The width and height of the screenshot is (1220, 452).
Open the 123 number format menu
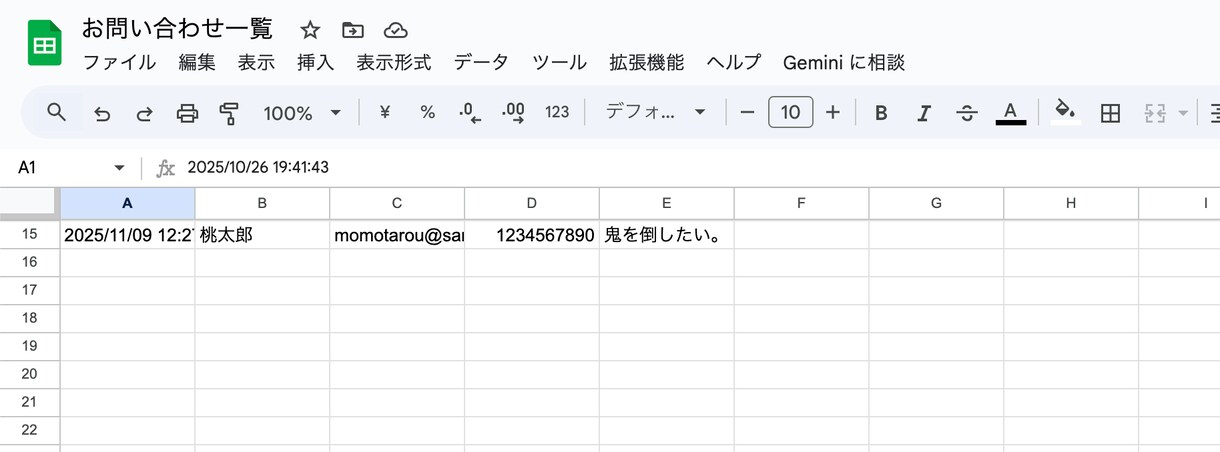pyautogui.click(x=557, y=113)
